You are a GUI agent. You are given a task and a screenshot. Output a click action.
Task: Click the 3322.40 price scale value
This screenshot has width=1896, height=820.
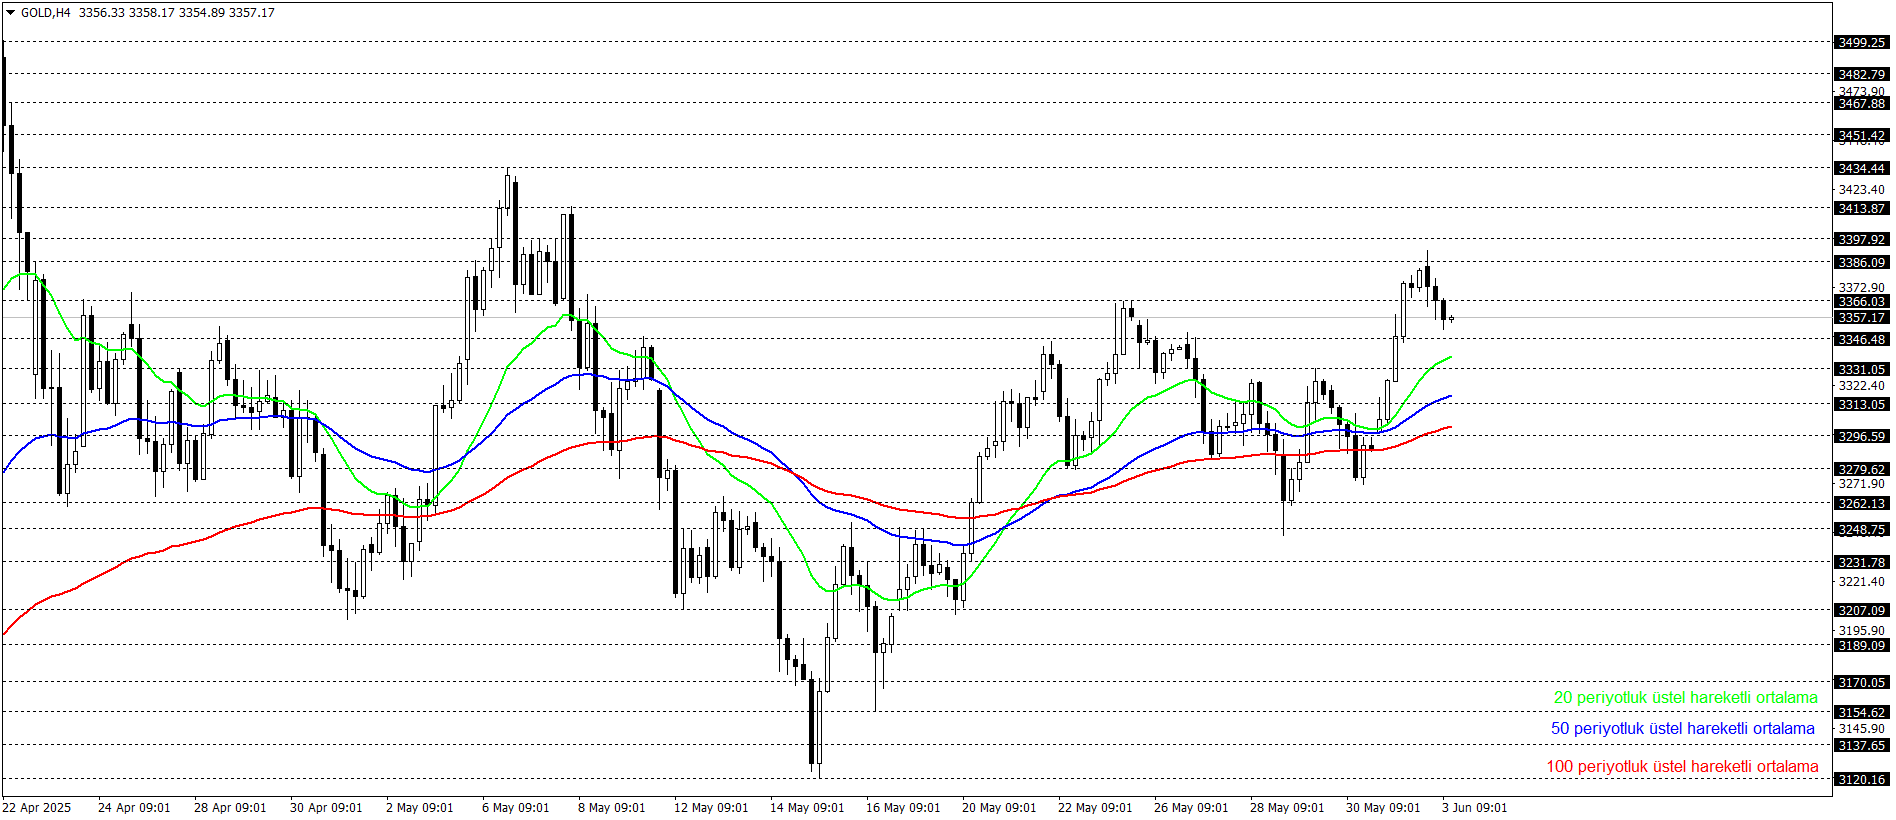[1861, 385]
